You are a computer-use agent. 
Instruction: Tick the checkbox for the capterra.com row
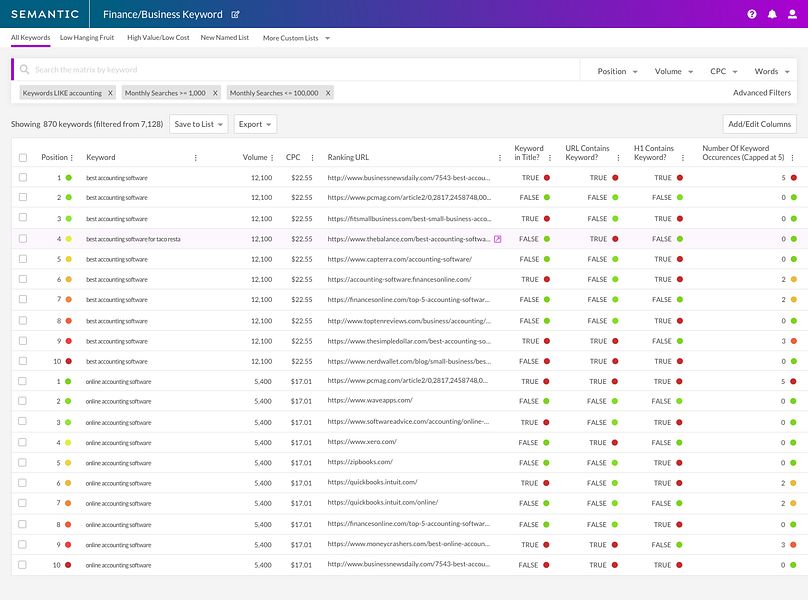(23, 259)
